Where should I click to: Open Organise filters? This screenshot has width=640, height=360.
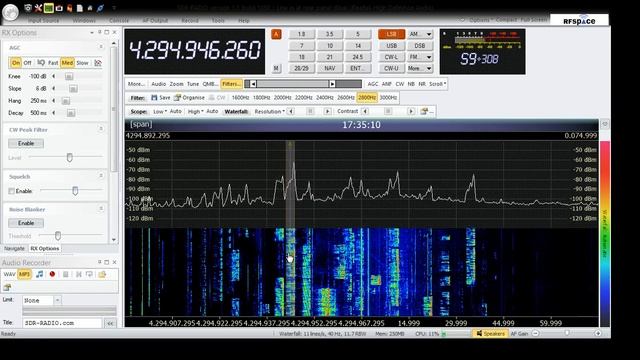189,98
